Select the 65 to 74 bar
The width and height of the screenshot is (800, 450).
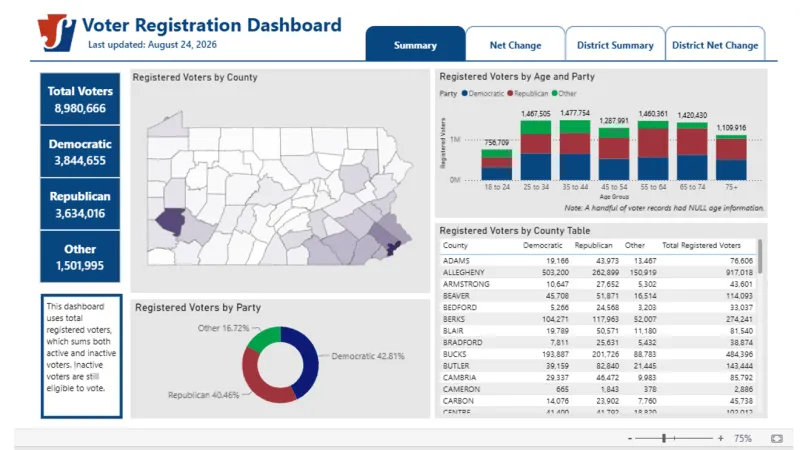coord(692,151)
